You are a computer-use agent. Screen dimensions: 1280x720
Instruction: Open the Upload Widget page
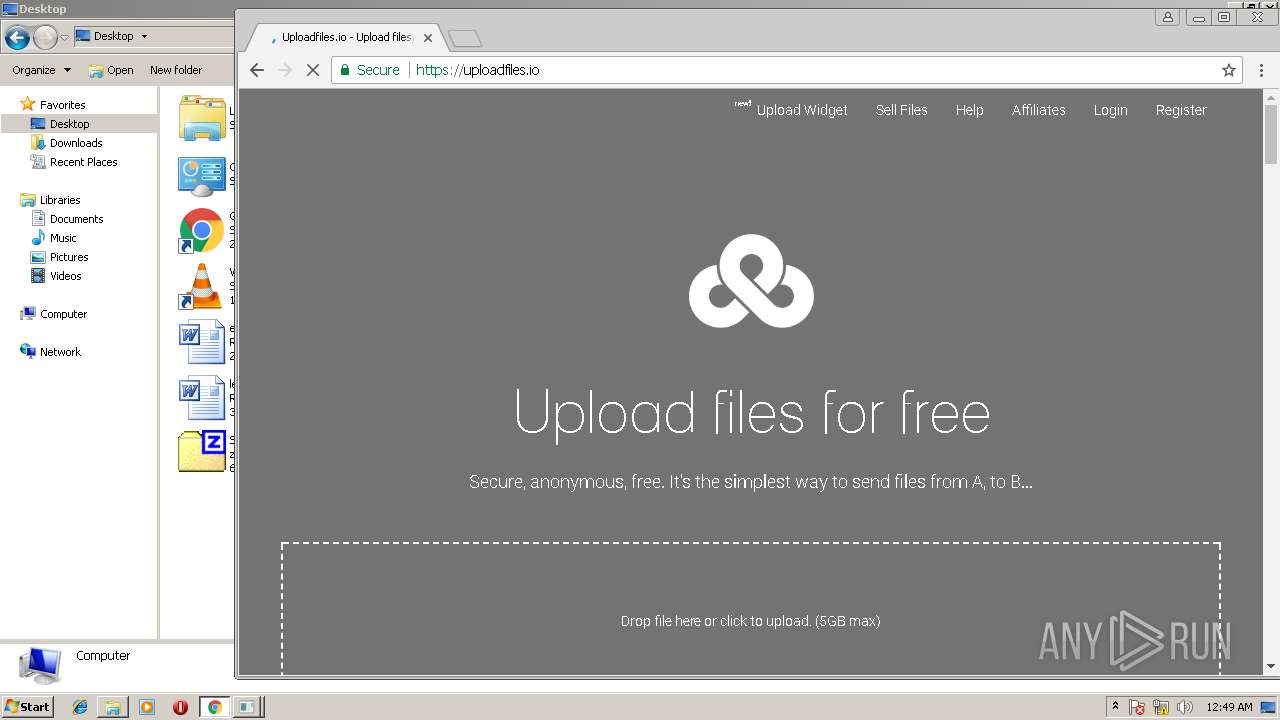pyautogui.click(x=802, y=110)
